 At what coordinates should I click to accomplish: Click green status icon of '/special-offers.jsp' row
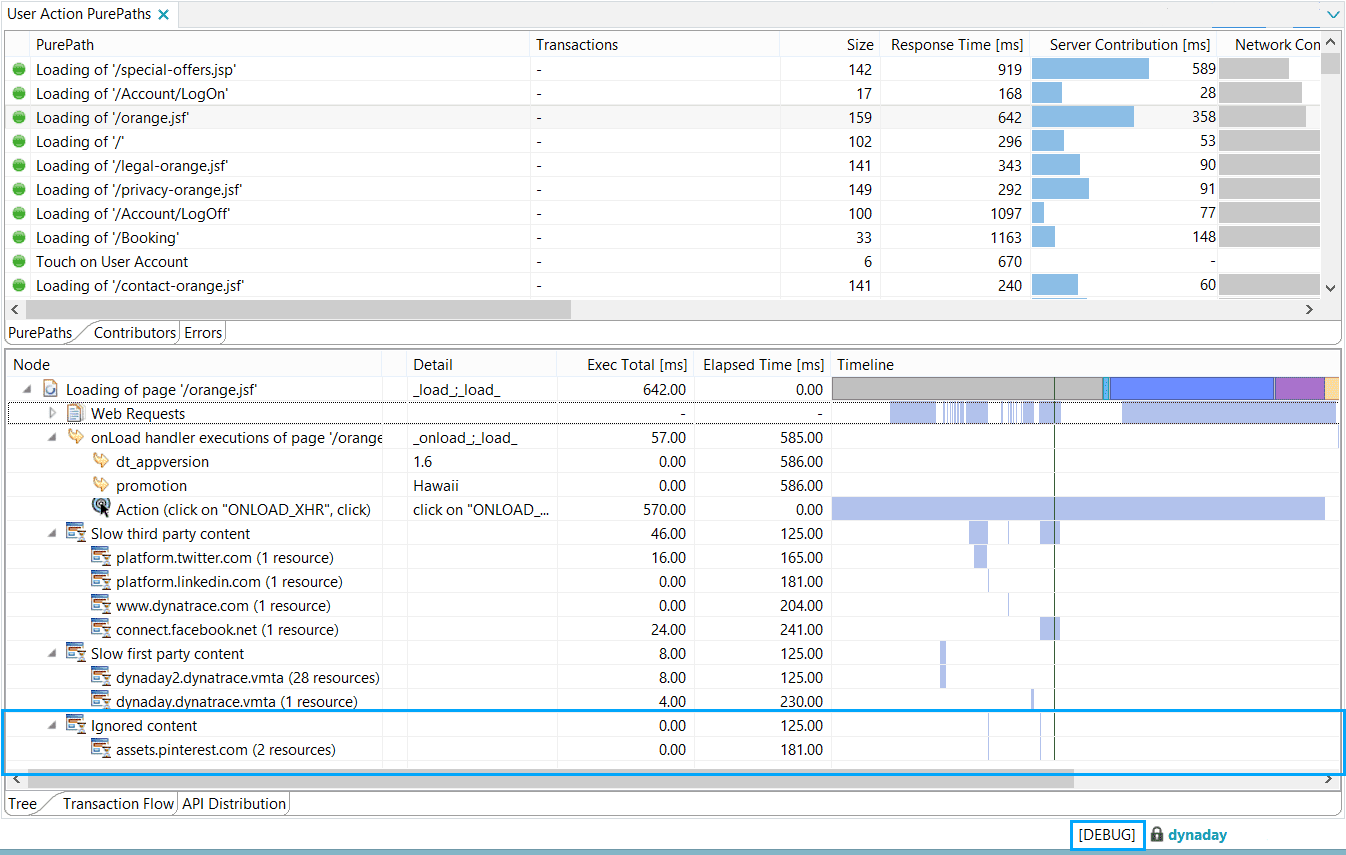click(x=18, y=70)
